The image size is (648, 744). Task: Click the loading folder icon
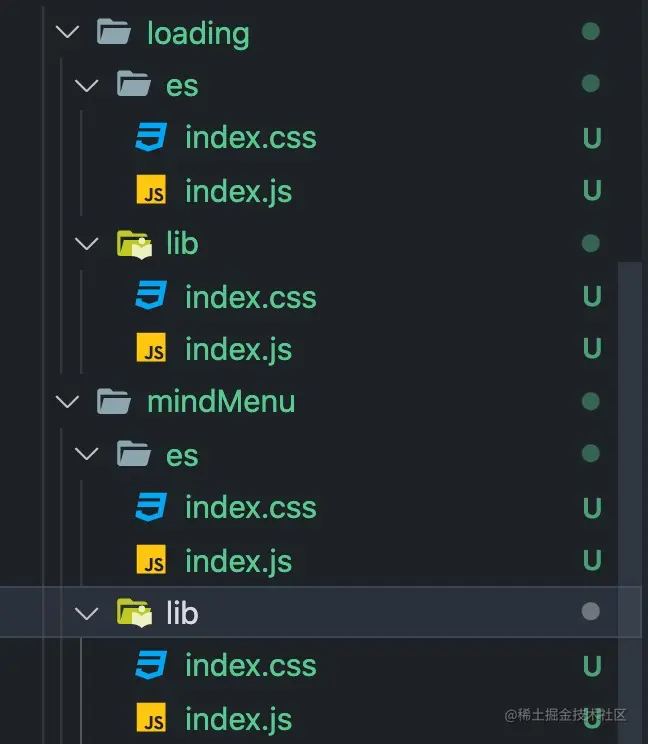(x=114, y=33)
